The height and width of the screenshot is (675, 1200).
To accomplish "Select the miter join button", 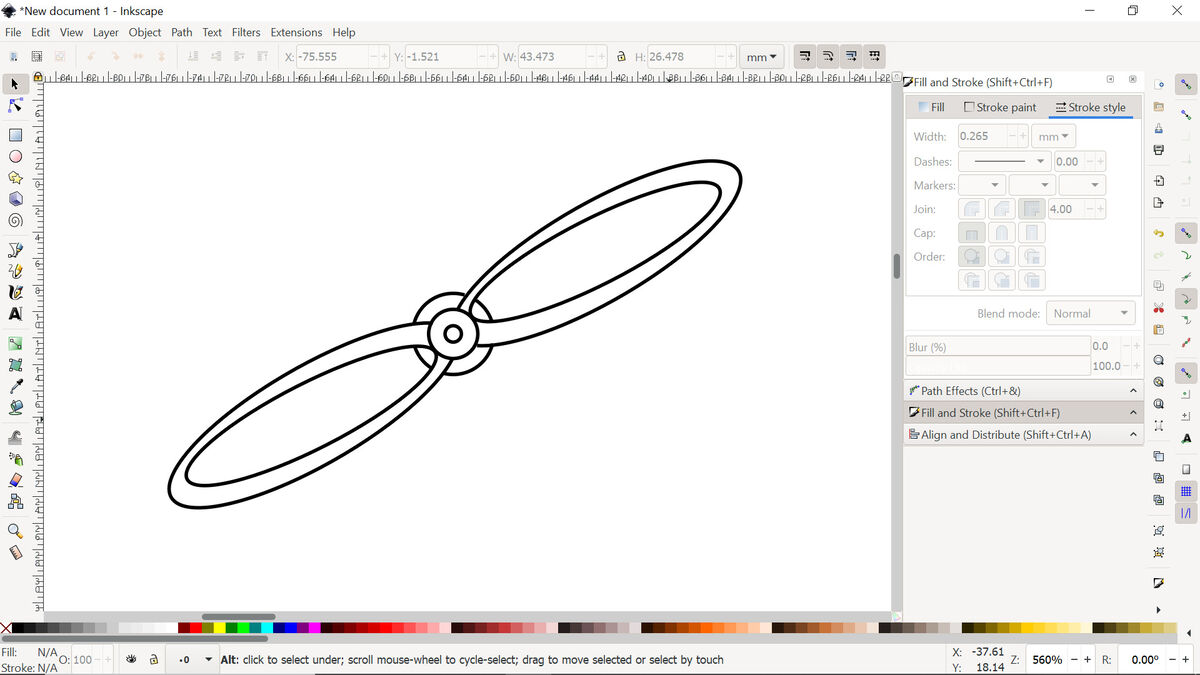I will [1033, 209].
